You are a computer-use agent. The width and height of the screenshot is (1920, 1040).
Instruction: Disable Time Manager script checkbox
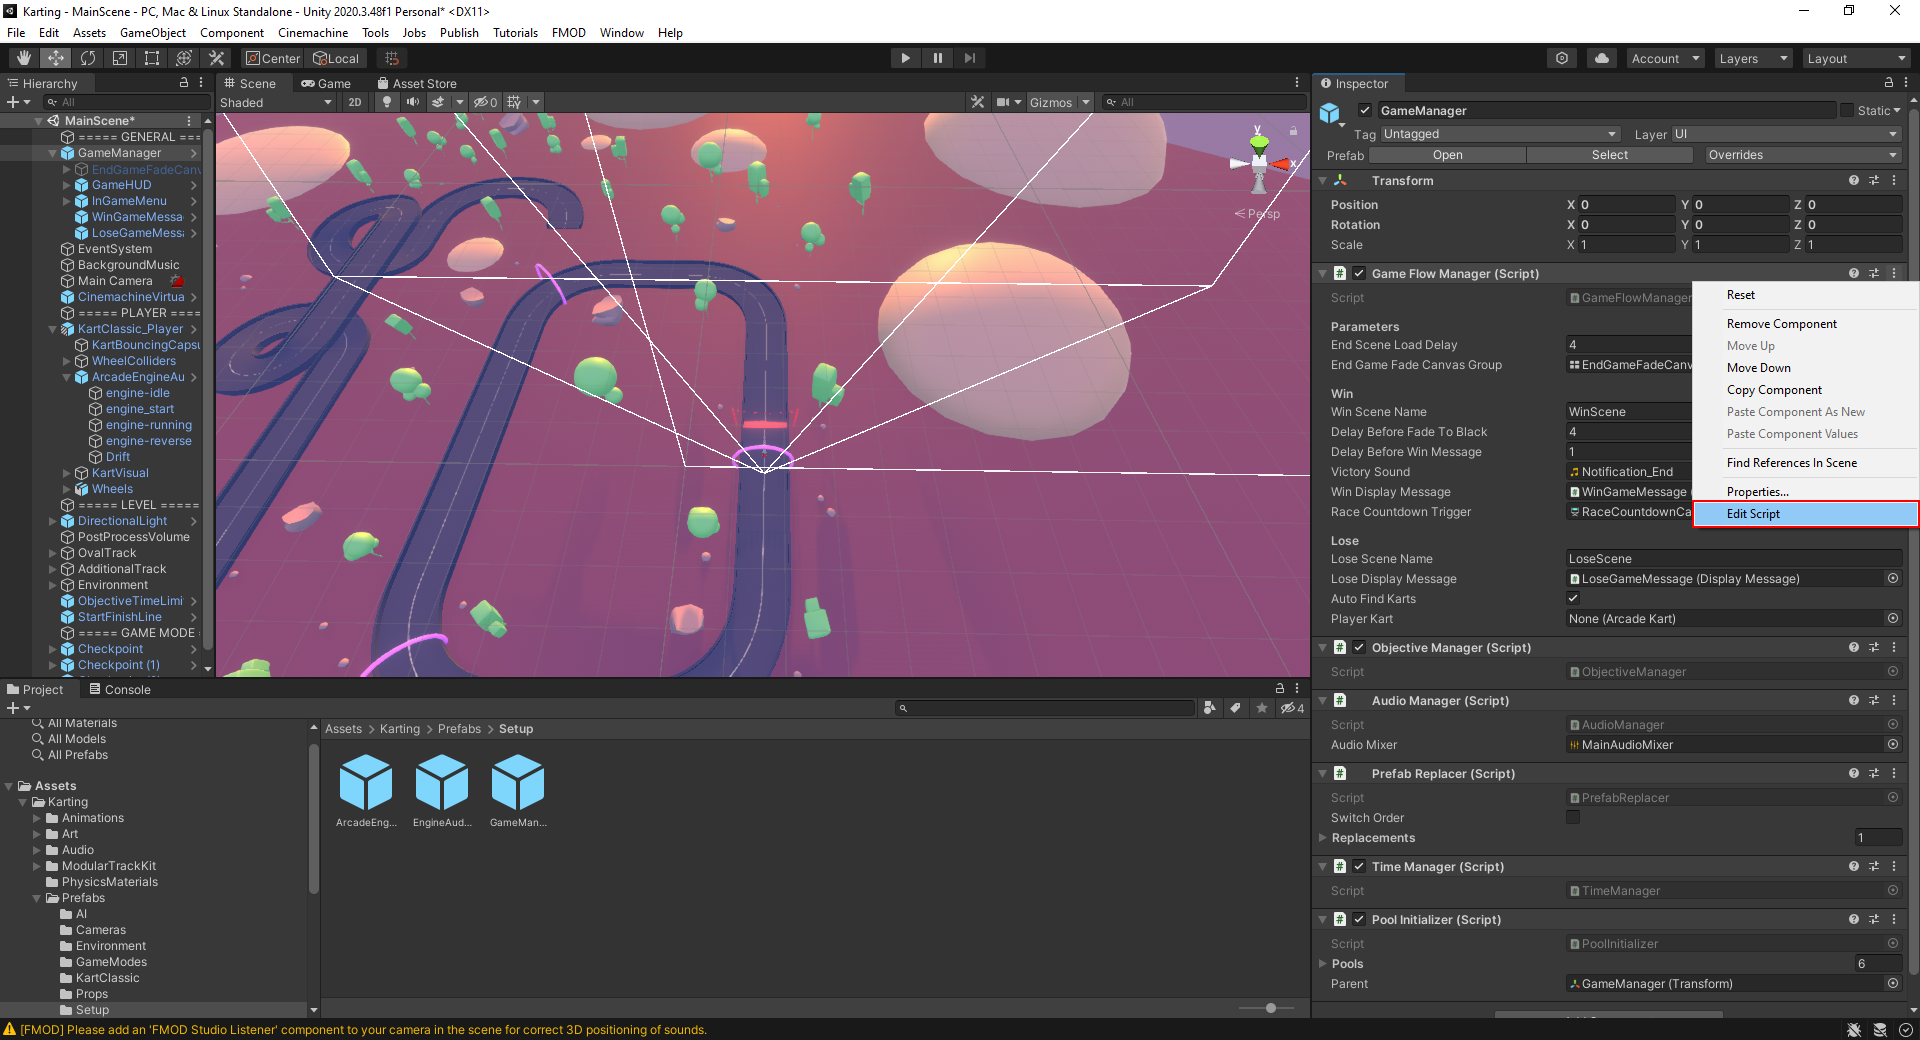tap(1359, 866)
